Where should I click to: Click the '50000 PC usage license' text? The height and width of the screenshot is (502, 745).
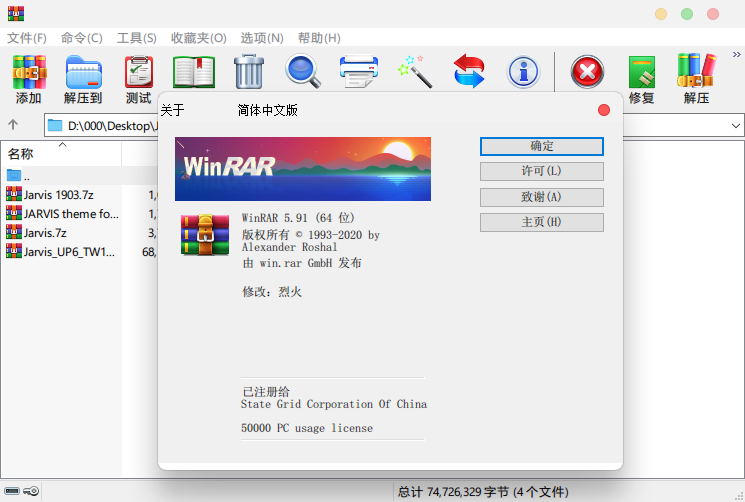click(x=307, y=428)
